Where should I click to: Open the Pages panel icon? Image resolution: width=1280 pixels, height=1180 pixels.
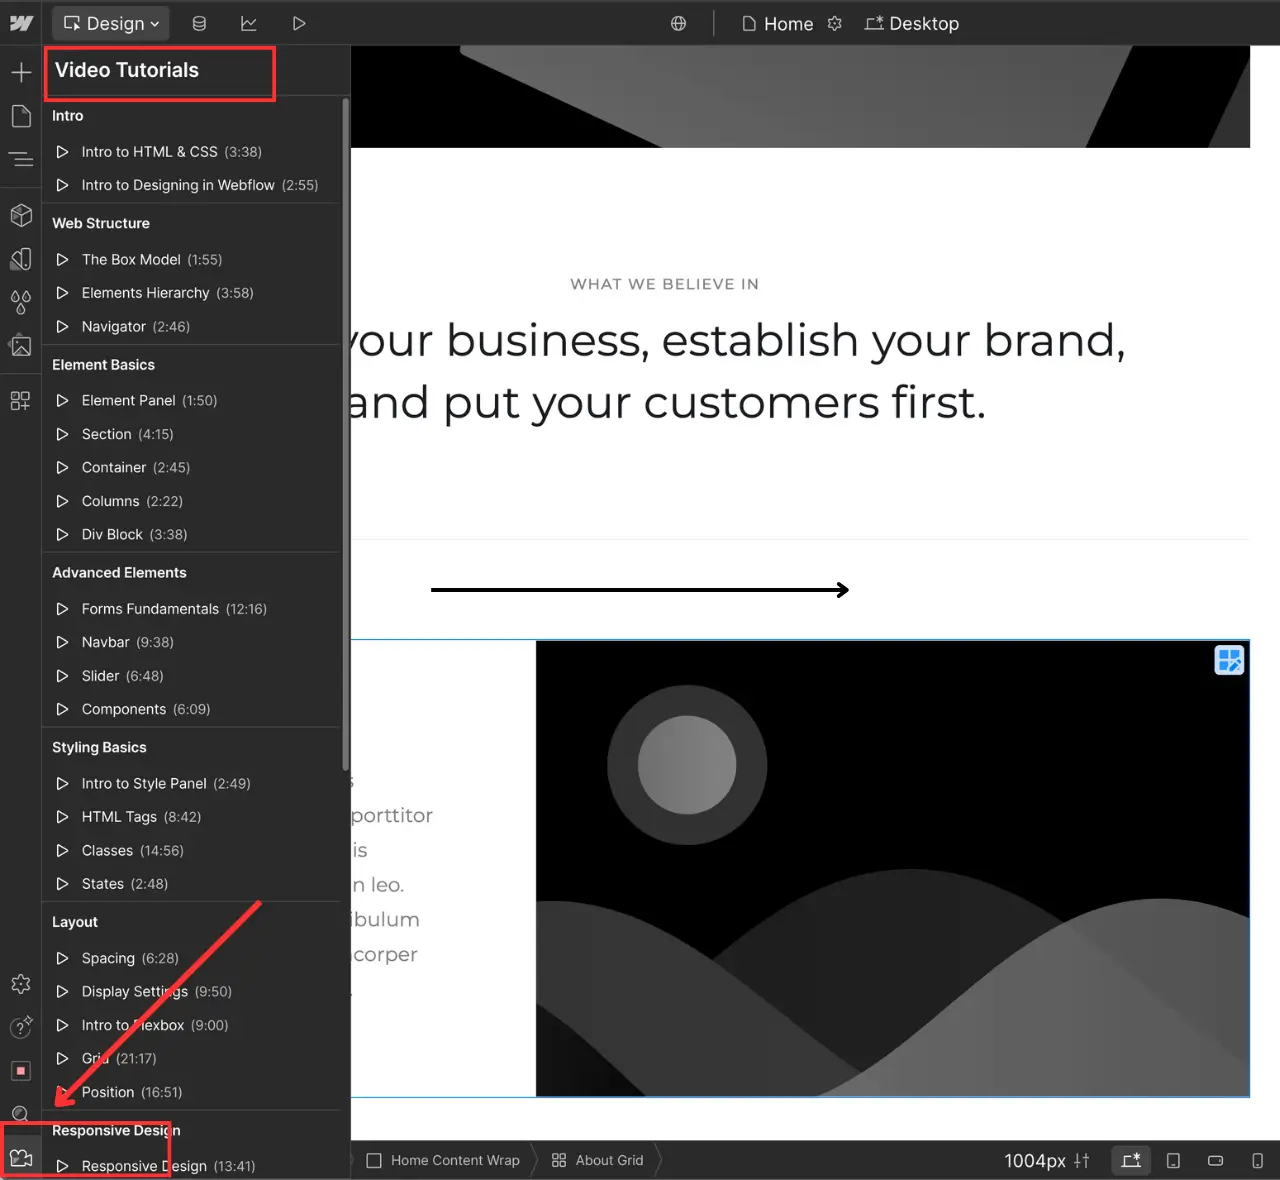click(x=21, y=116)
